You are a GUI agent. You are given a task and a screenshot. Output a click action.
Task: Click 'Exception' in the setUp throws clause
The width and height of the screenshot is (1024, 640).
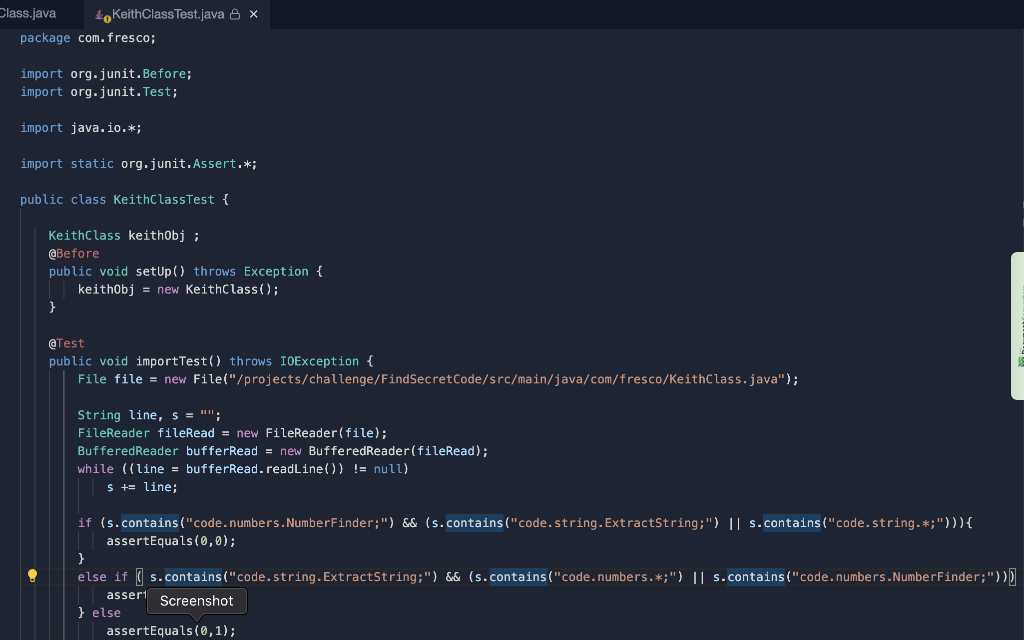click(276, 271)
